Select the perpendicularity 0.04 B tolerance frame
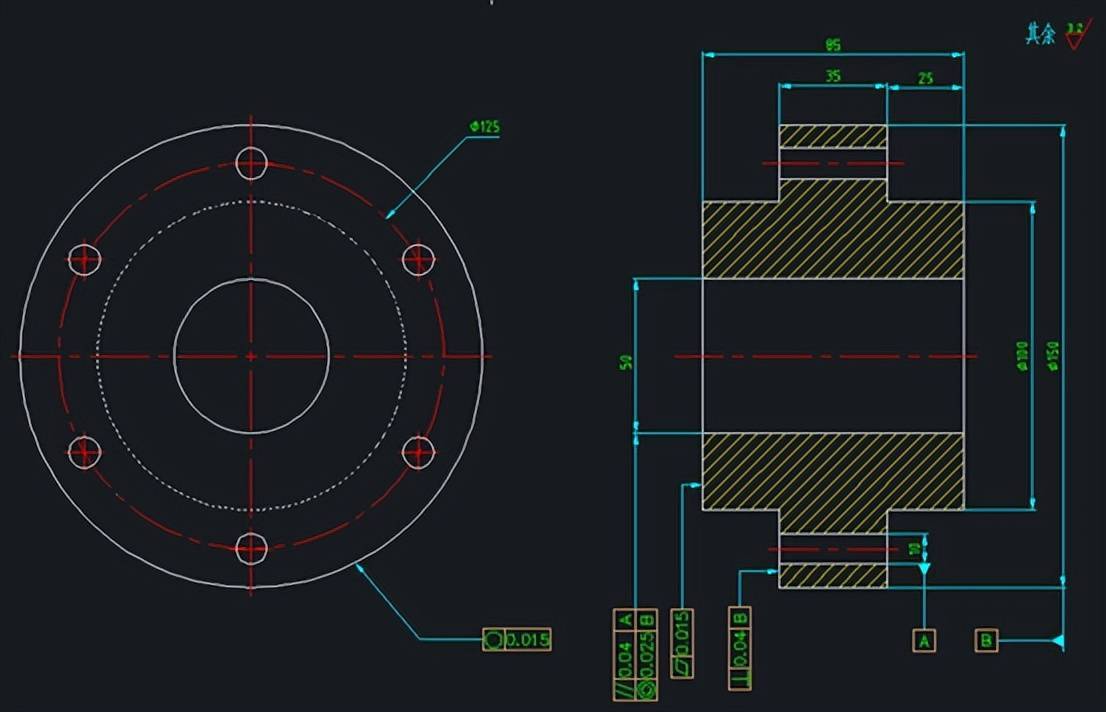 pyautogui.click(x=741, y=647)
